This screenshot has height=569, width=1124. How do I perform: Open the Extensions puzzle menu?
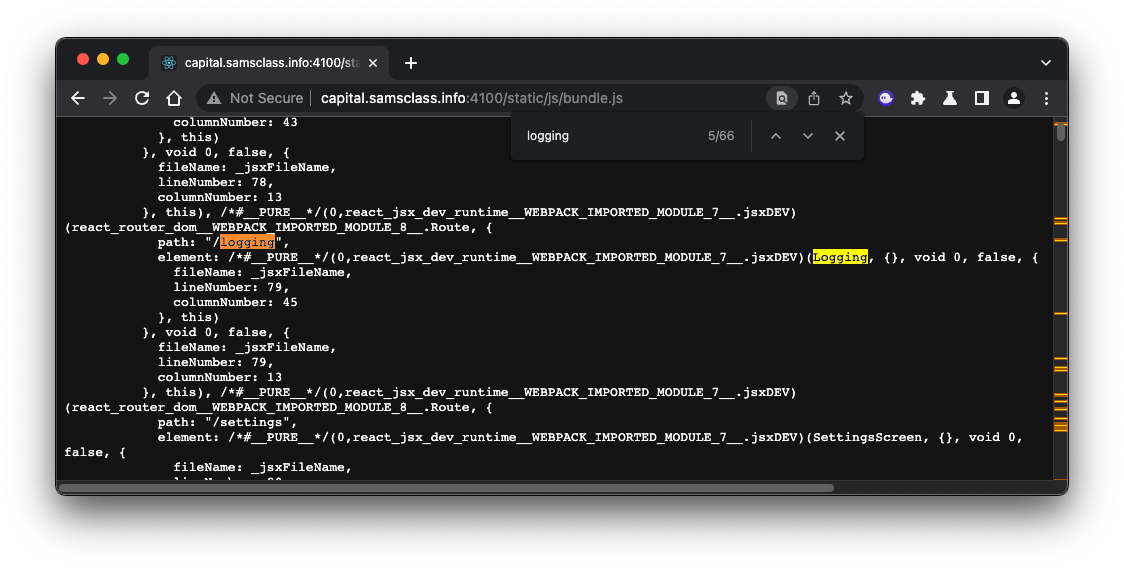click(x=918, y=98)
